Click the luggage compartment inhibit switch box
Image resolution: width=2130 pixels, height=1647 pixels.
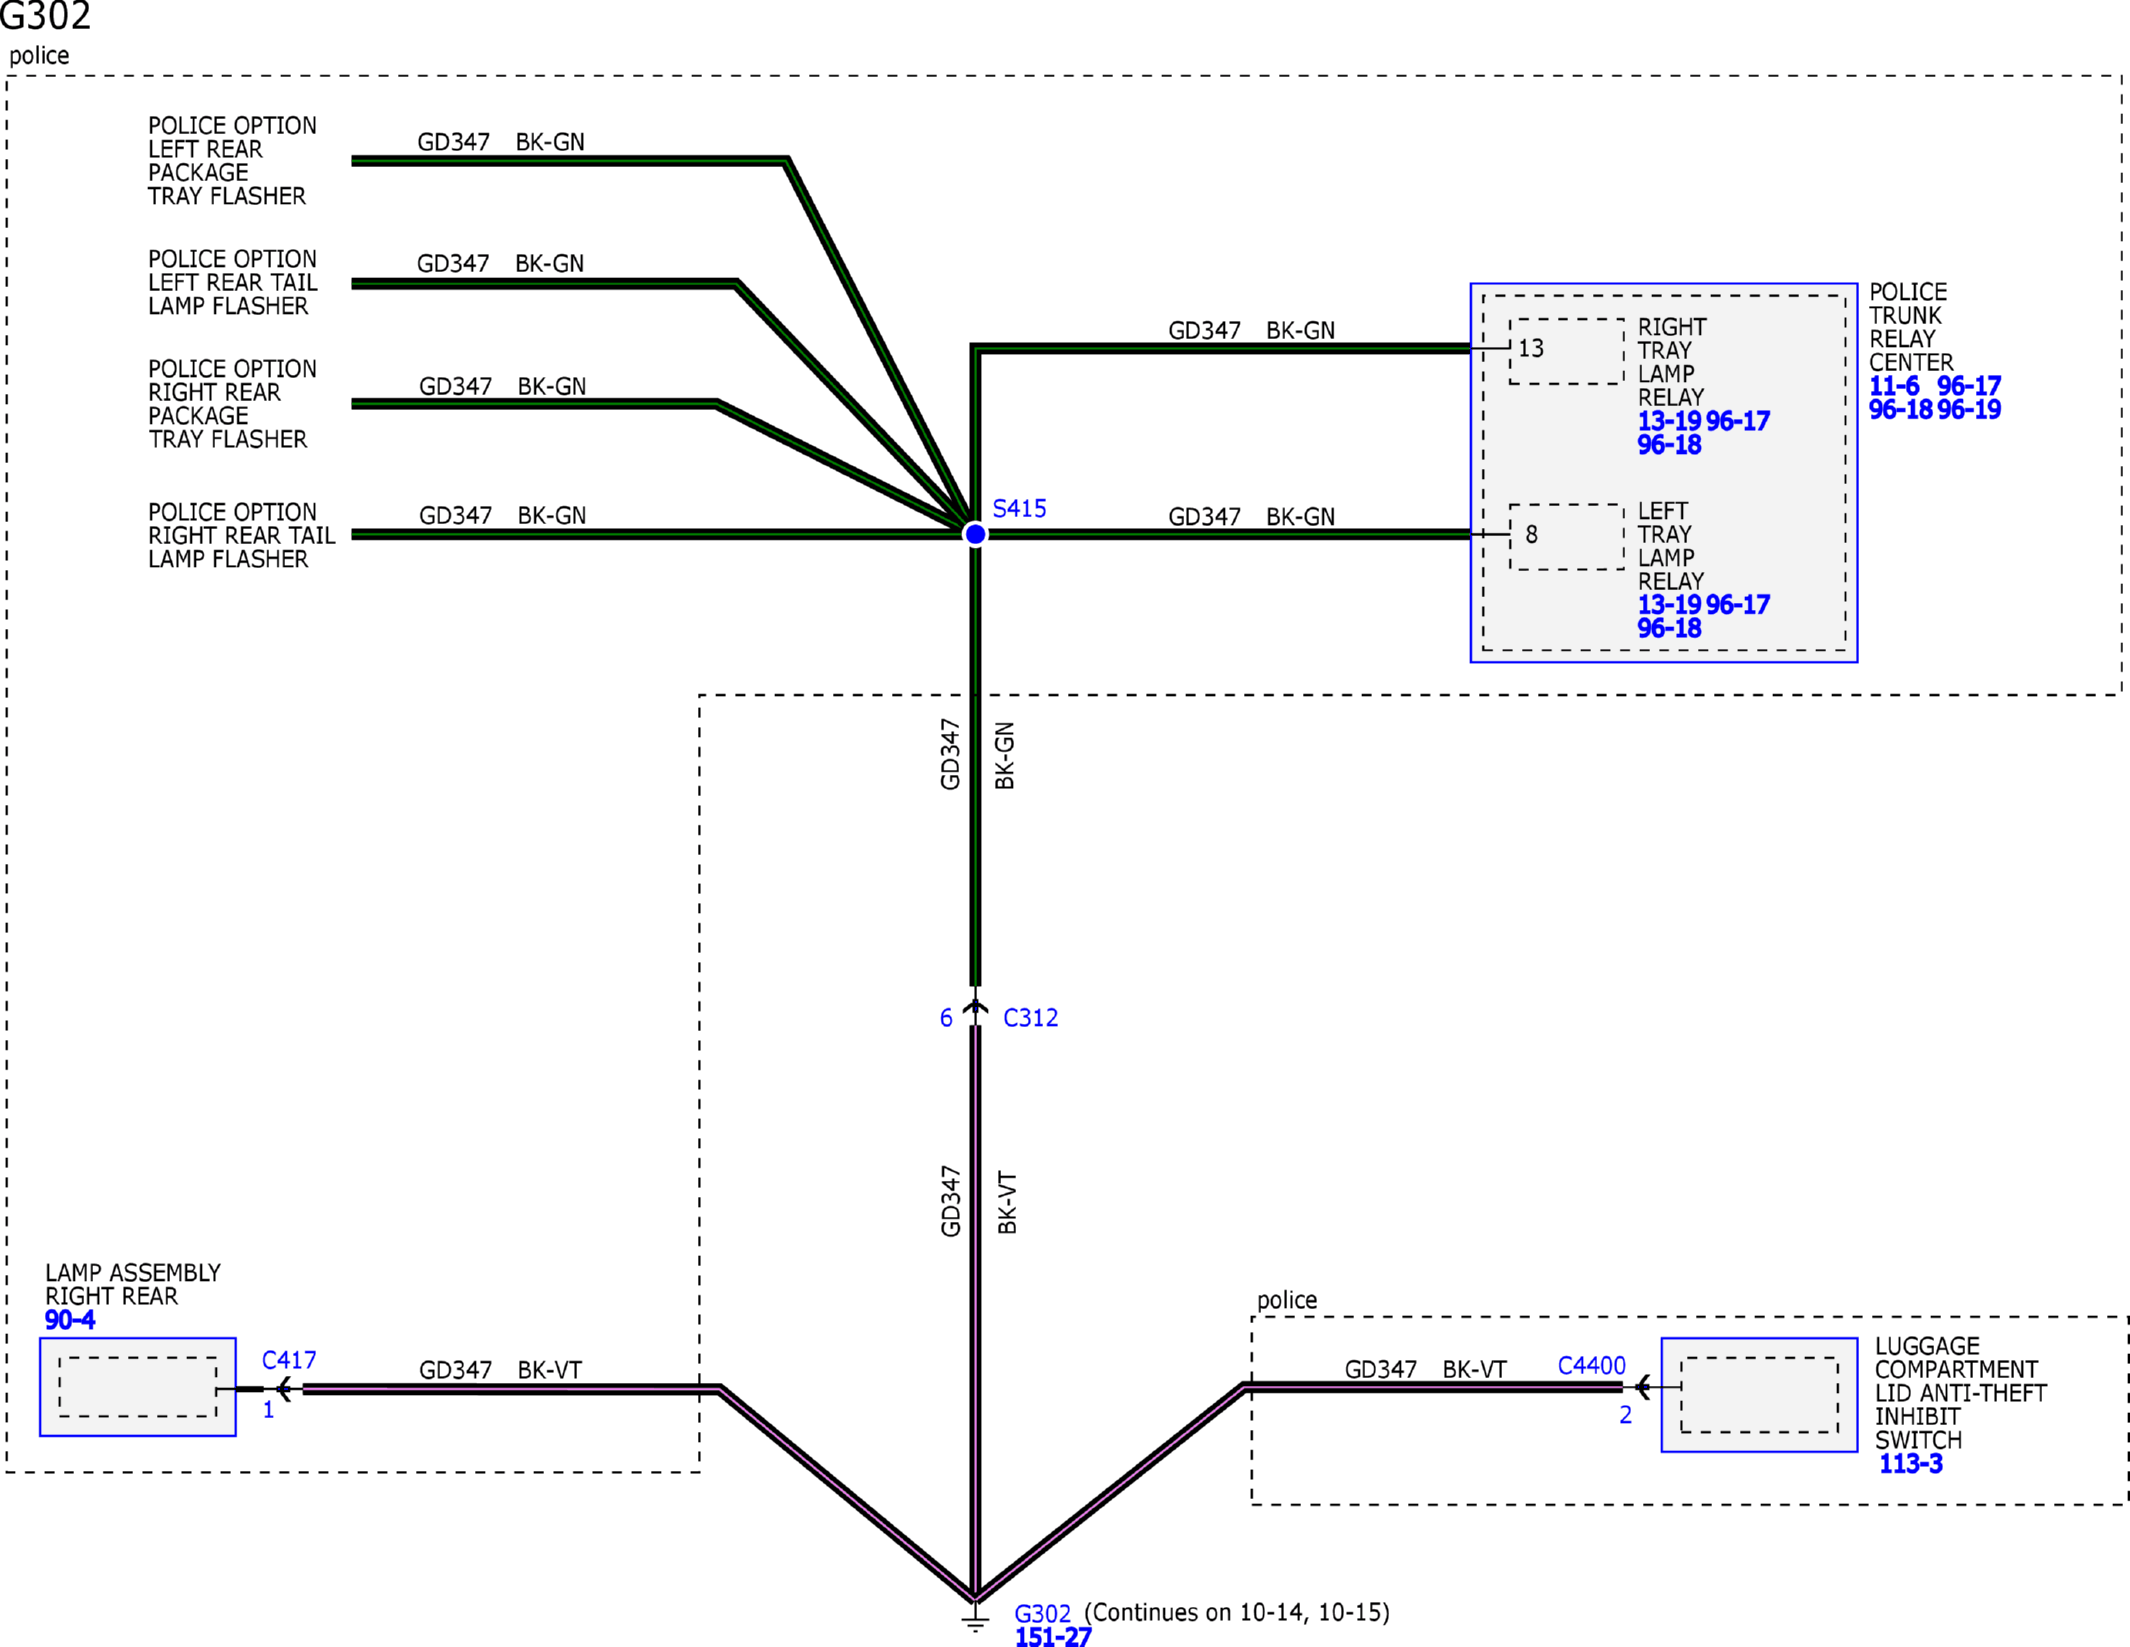click(1759, 1395)
